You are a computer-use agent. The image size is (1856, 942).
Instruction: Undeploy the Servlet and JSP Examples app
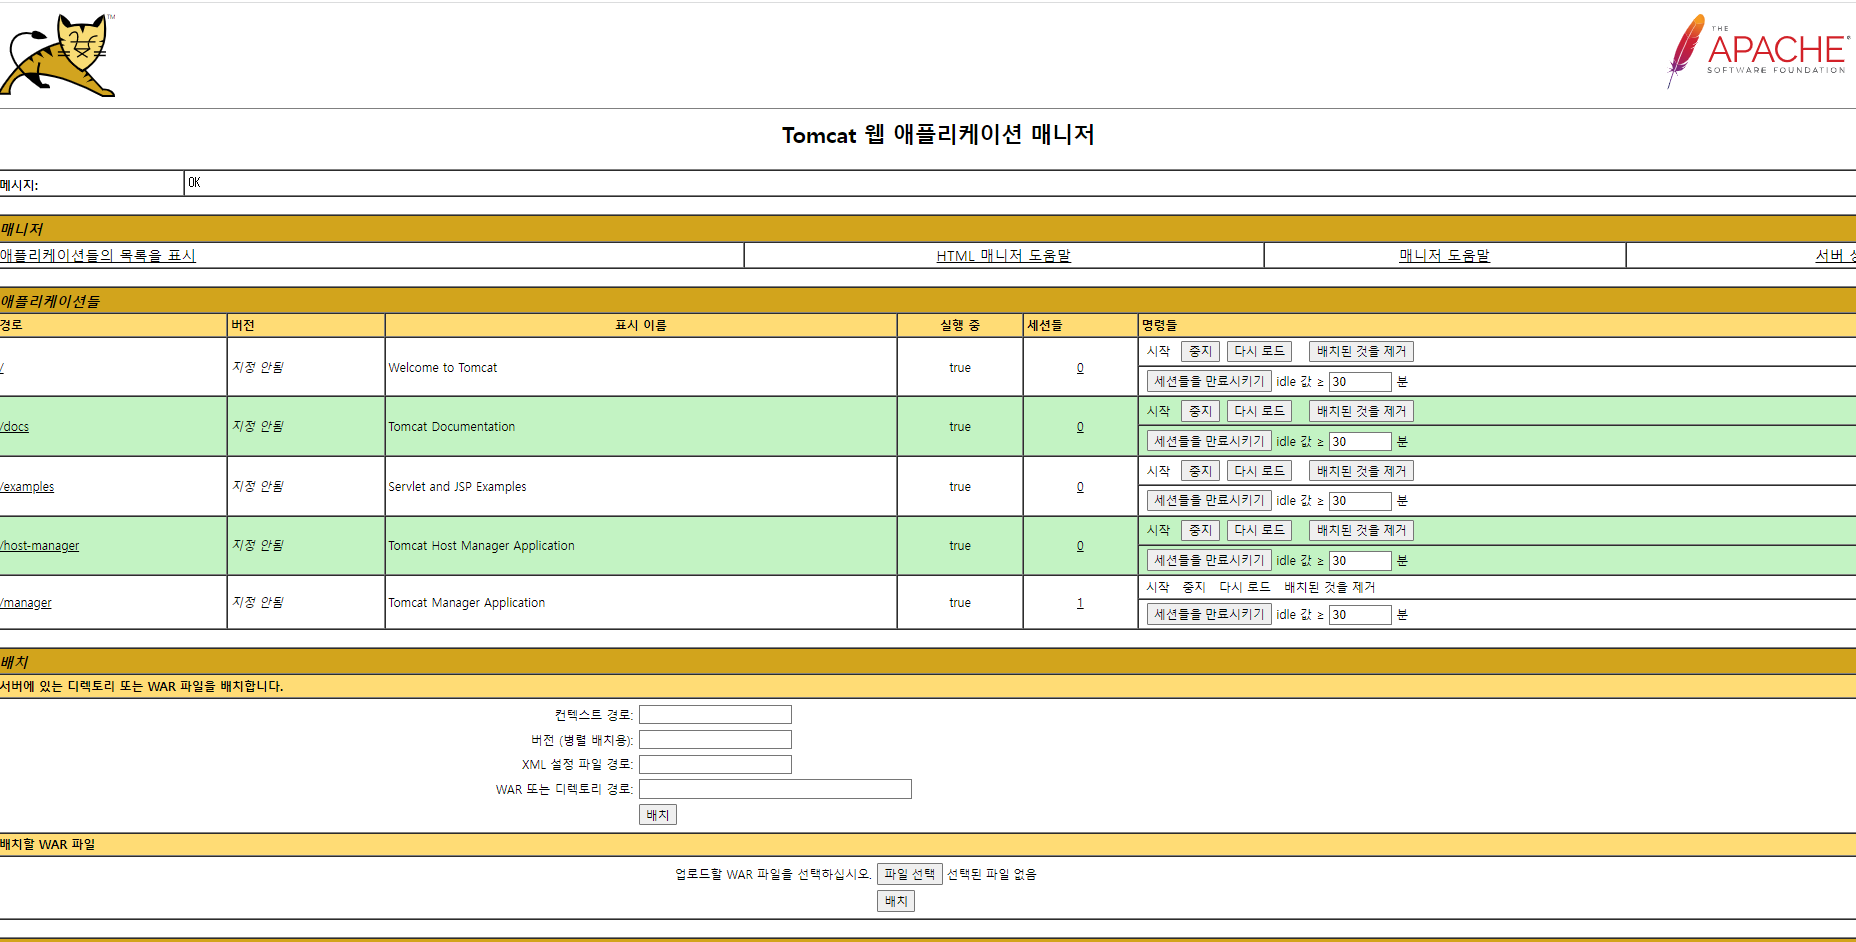click(1361, 471)
